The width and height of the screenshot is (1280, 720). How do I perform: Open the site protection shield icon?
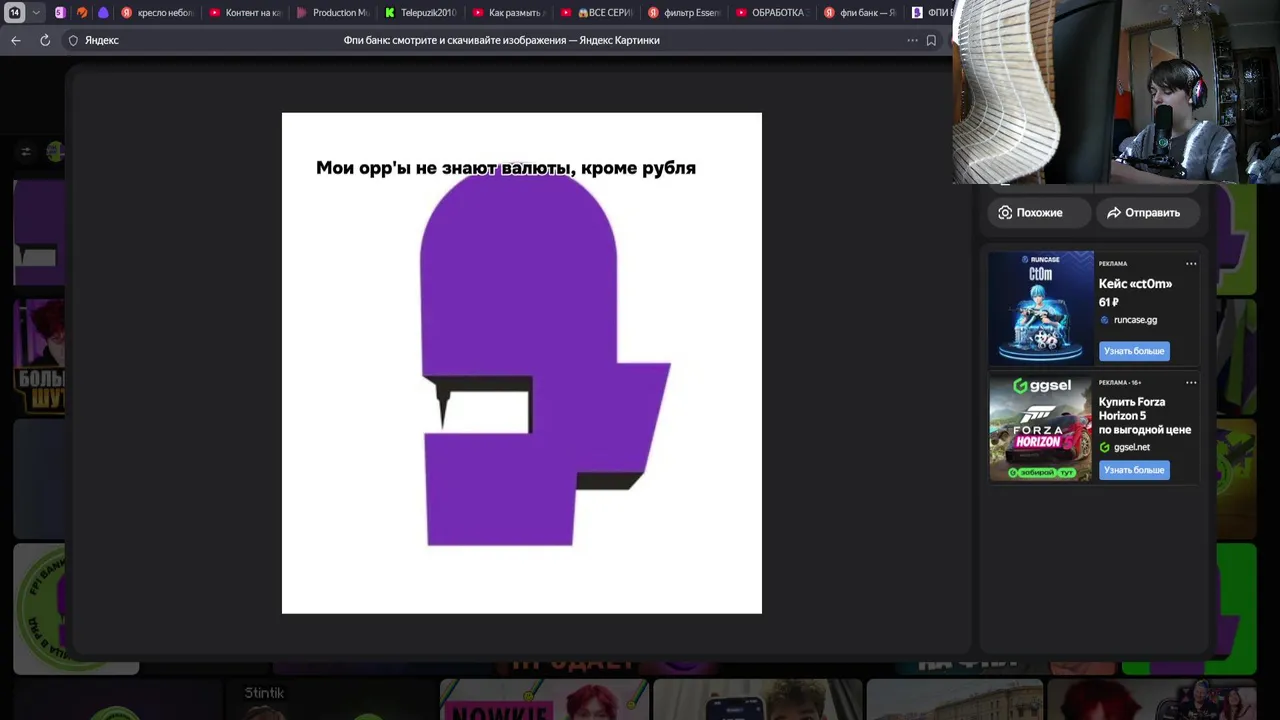point(73,40)
